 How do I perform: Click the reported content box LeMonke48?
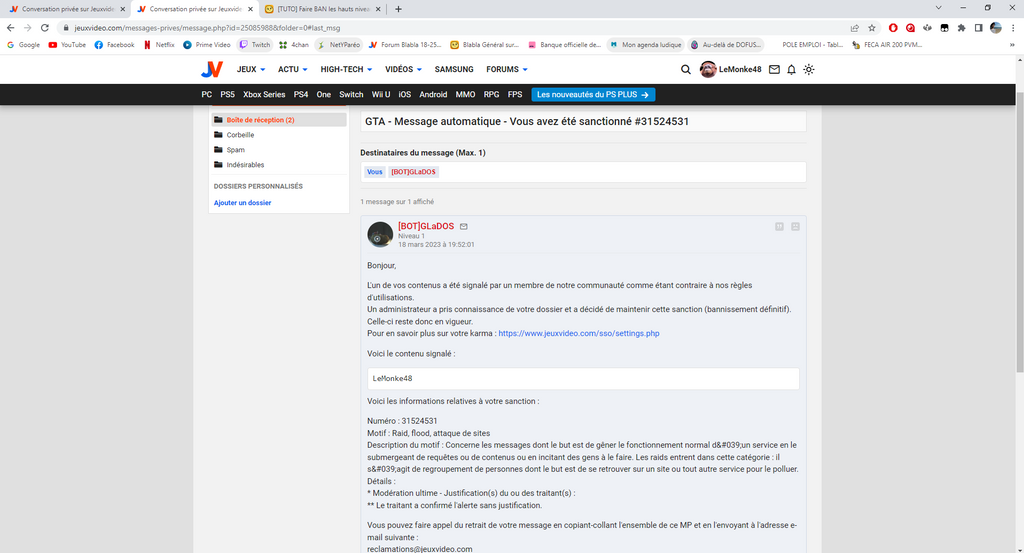[x=583, y=379]
